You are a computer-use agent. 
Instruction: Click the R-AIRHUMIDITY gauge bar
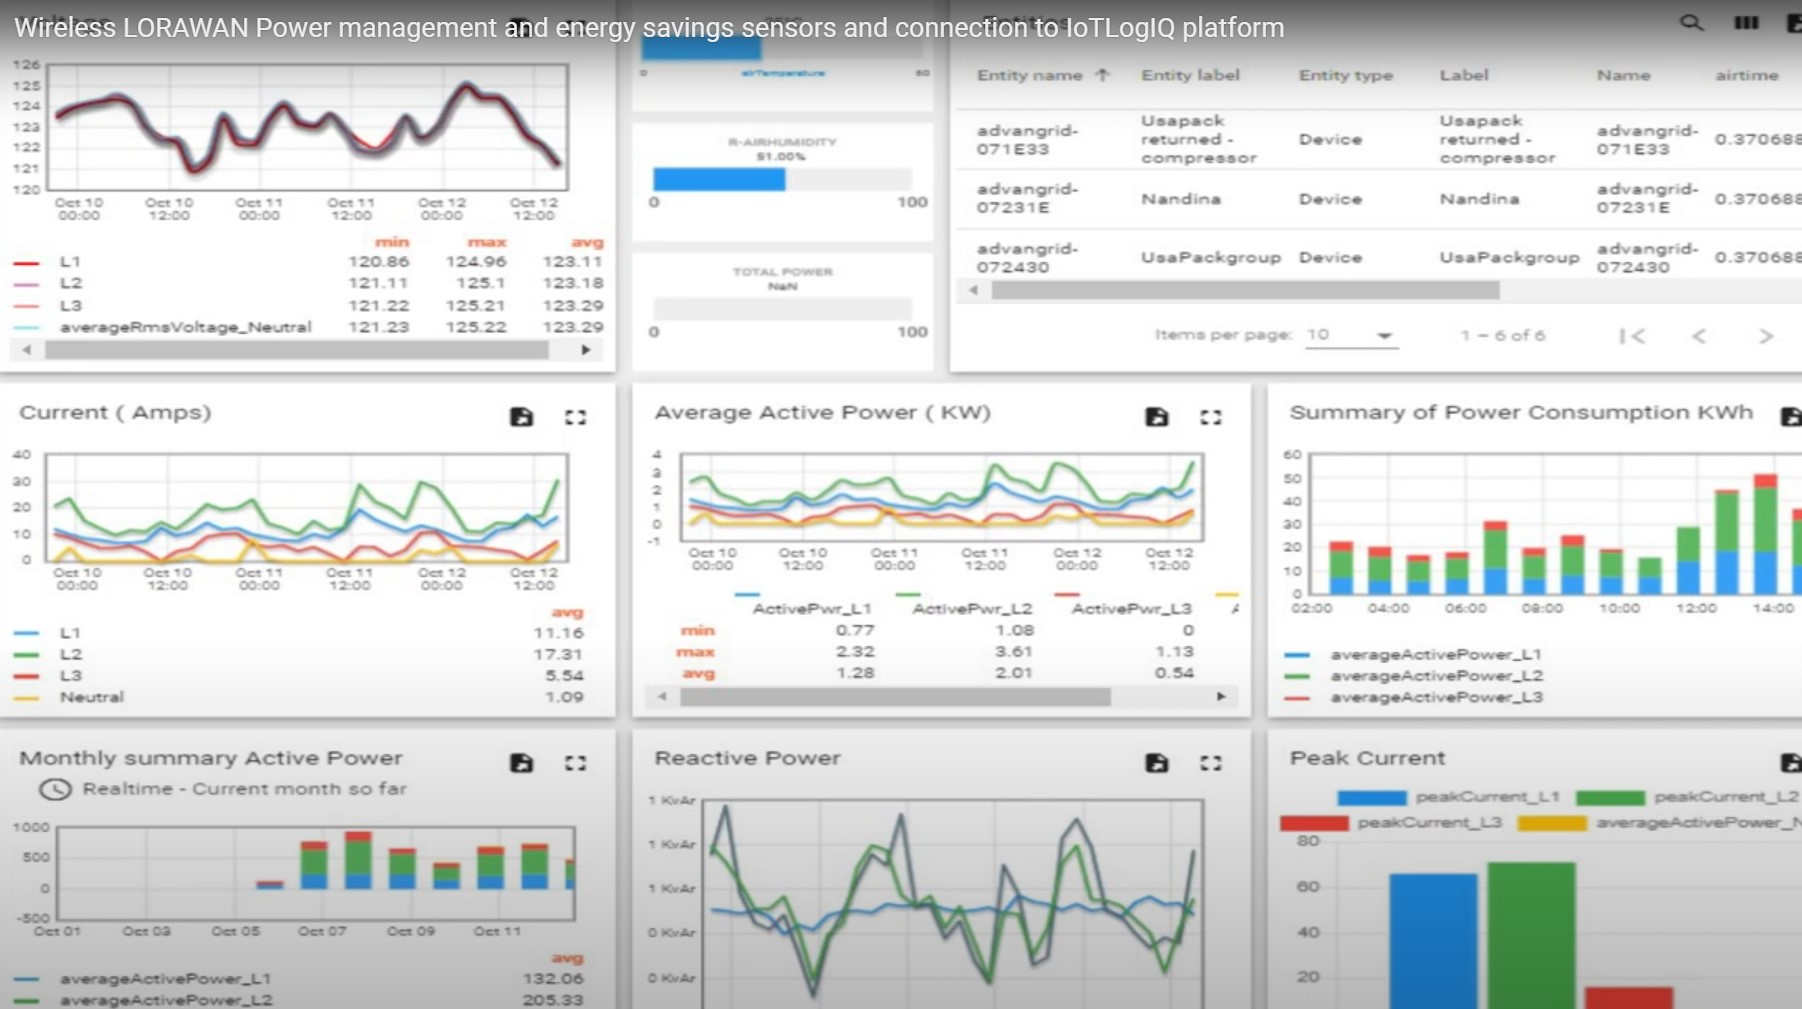click(782, 179)
